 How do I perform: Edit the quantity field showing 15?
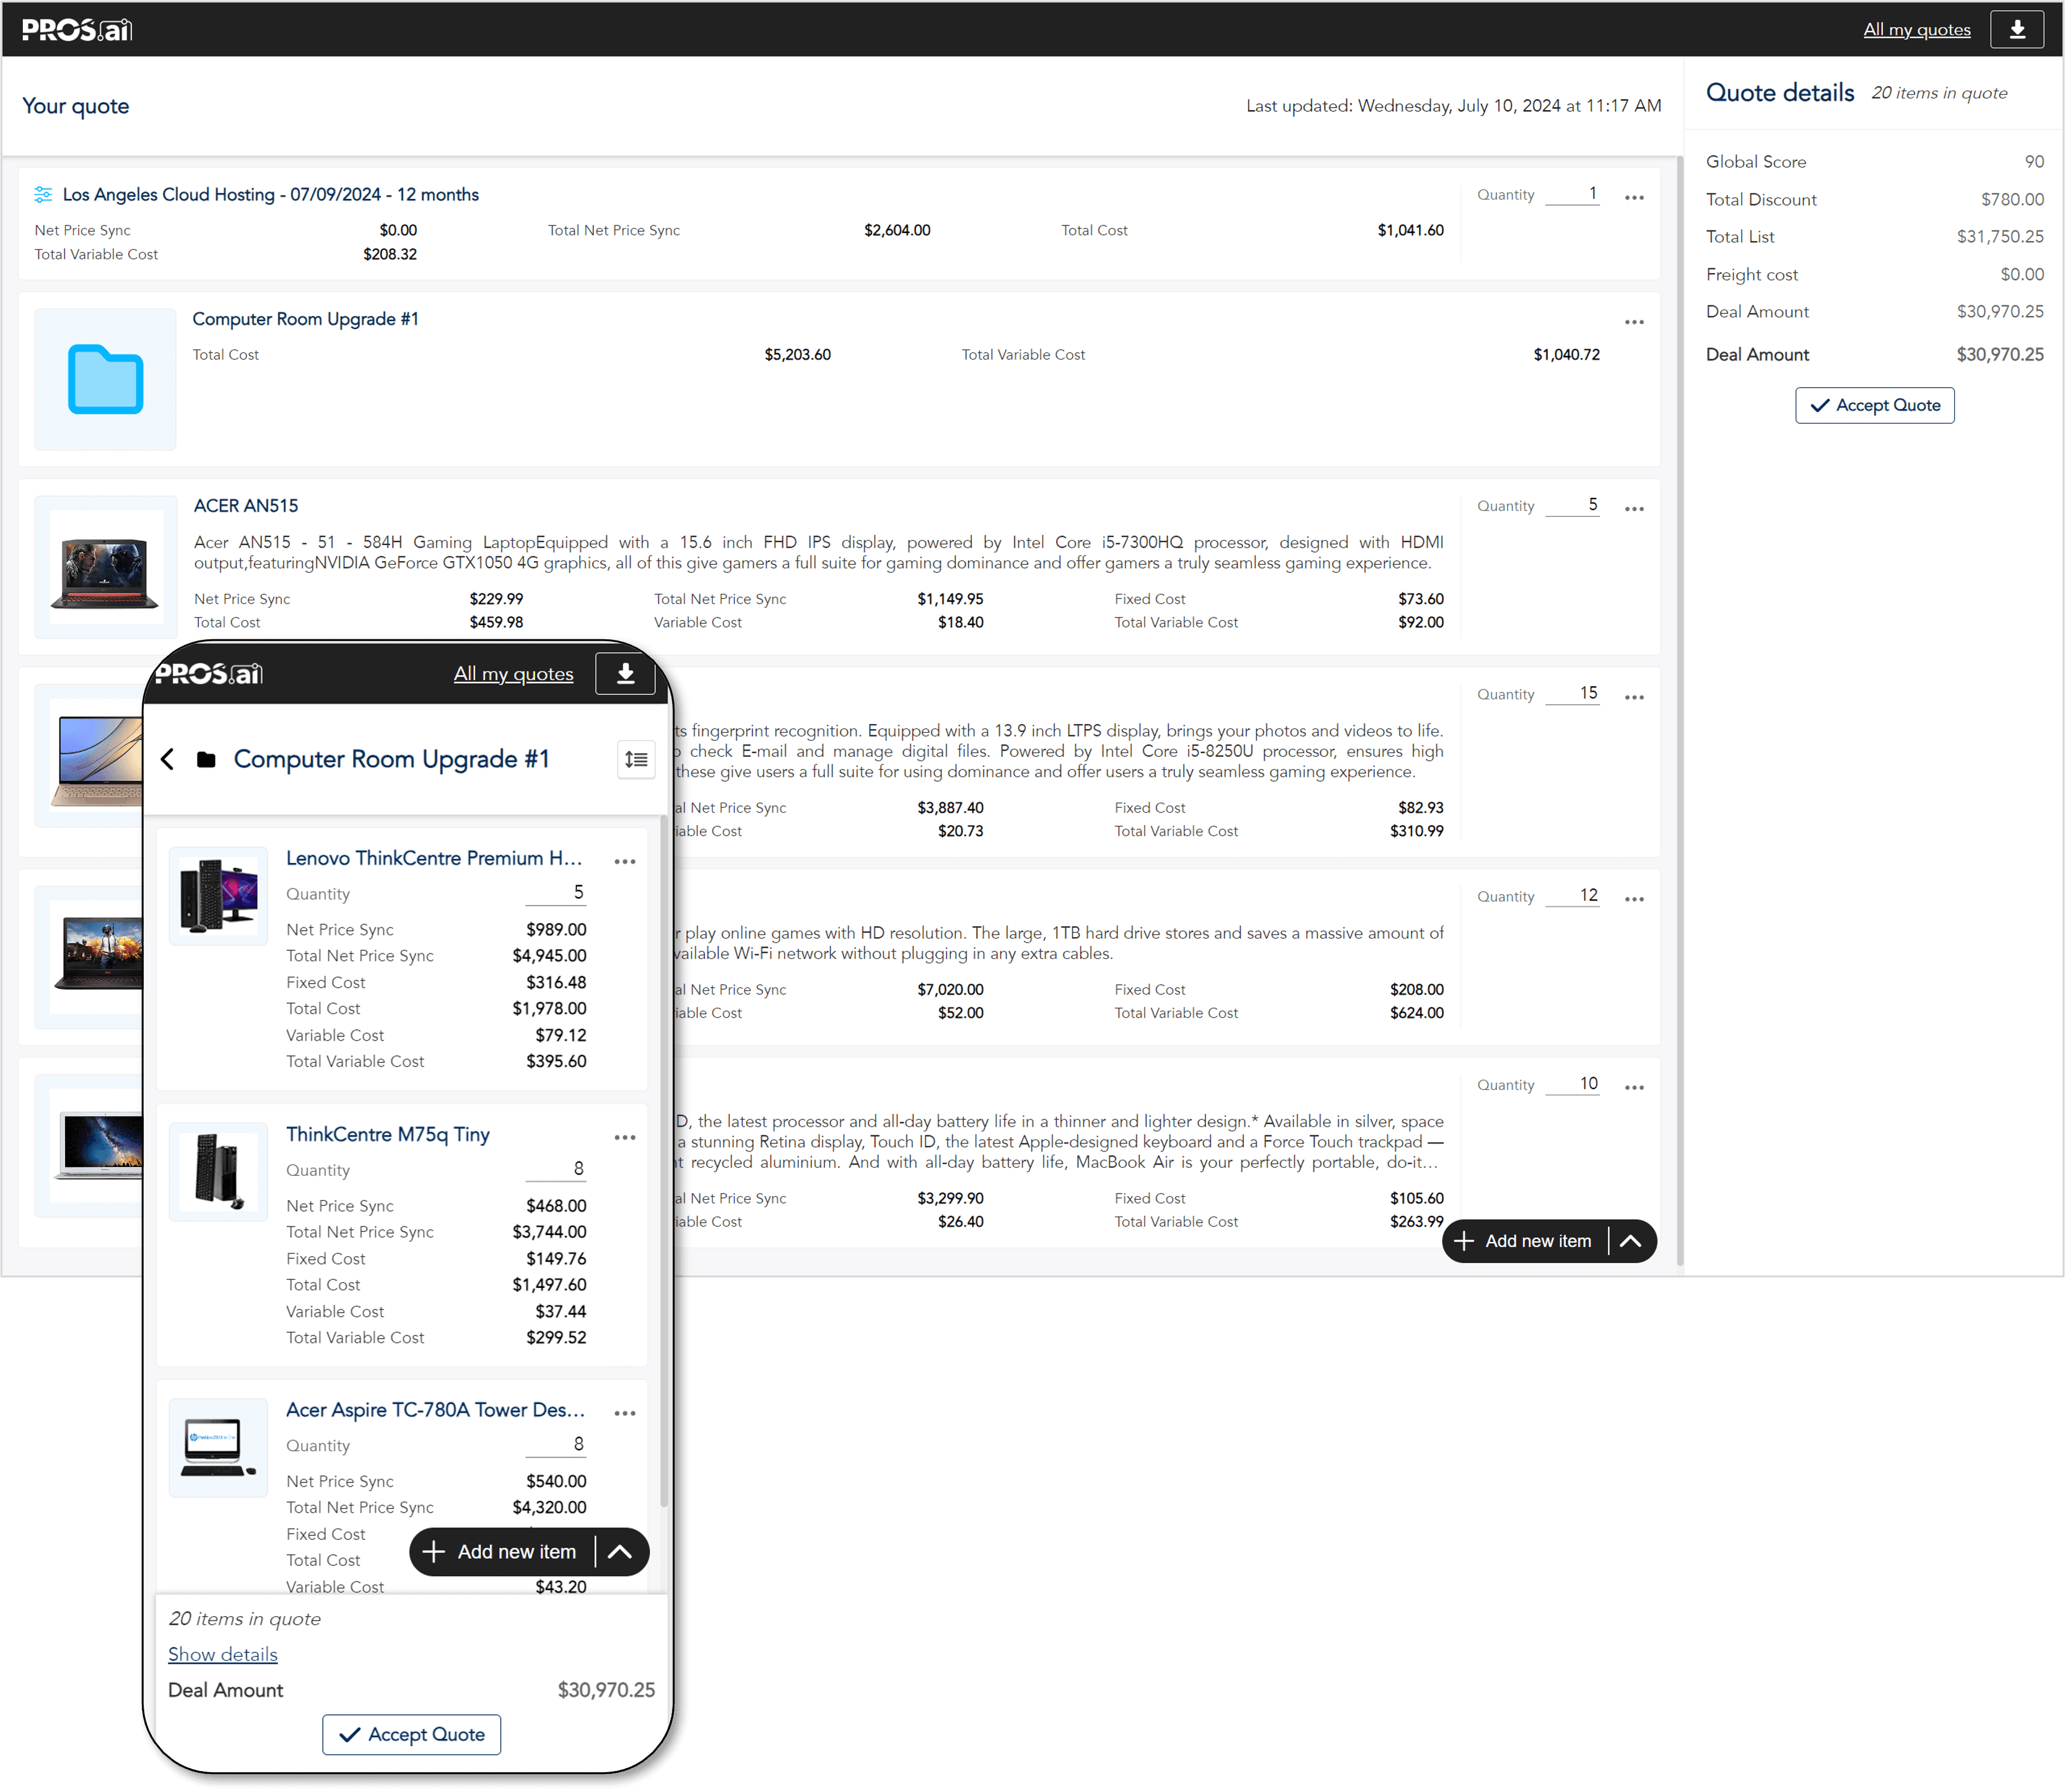(x=1572, y=693)
